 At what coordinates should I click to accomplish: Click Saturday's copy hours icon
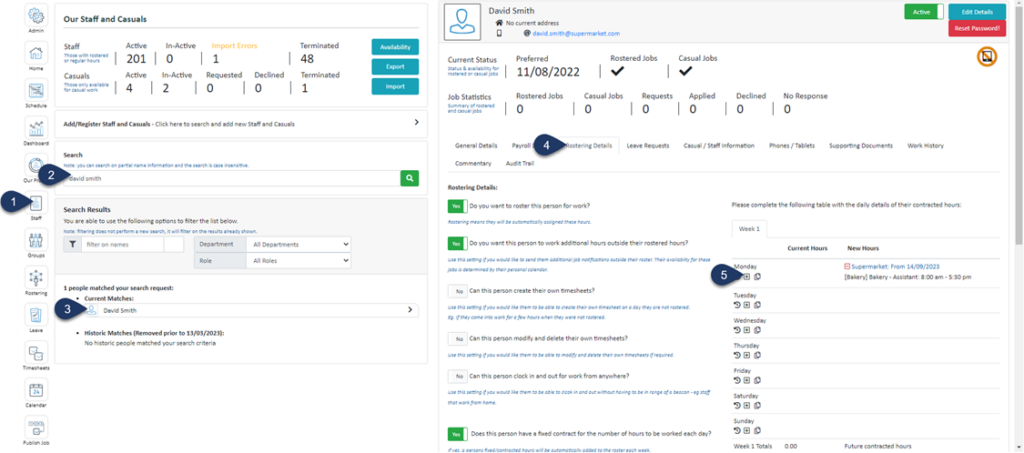click(758, 405)
